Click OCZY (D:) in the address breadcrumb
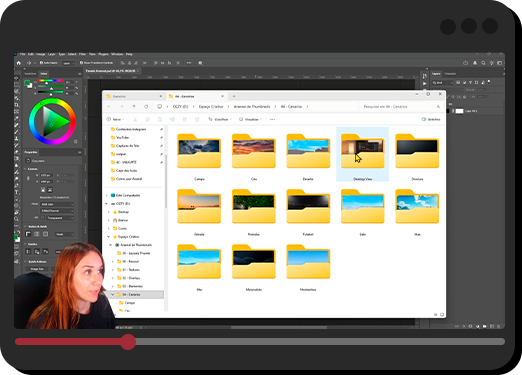 pyautogui.click(x=180, y=107)
